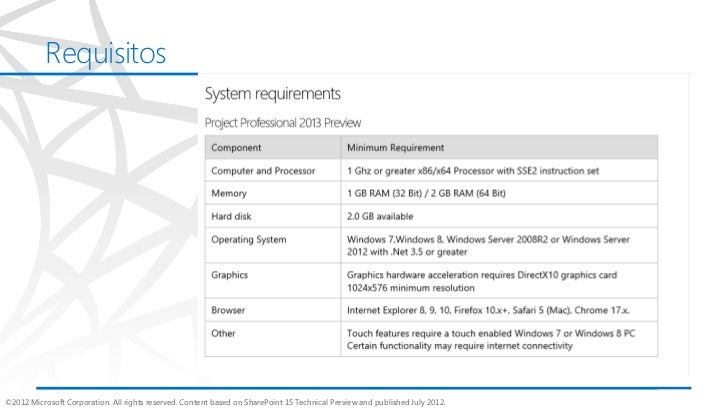The image size is (728, 410).
Task: Select the 'Hard disk' row label
Action: coord(231,216)
